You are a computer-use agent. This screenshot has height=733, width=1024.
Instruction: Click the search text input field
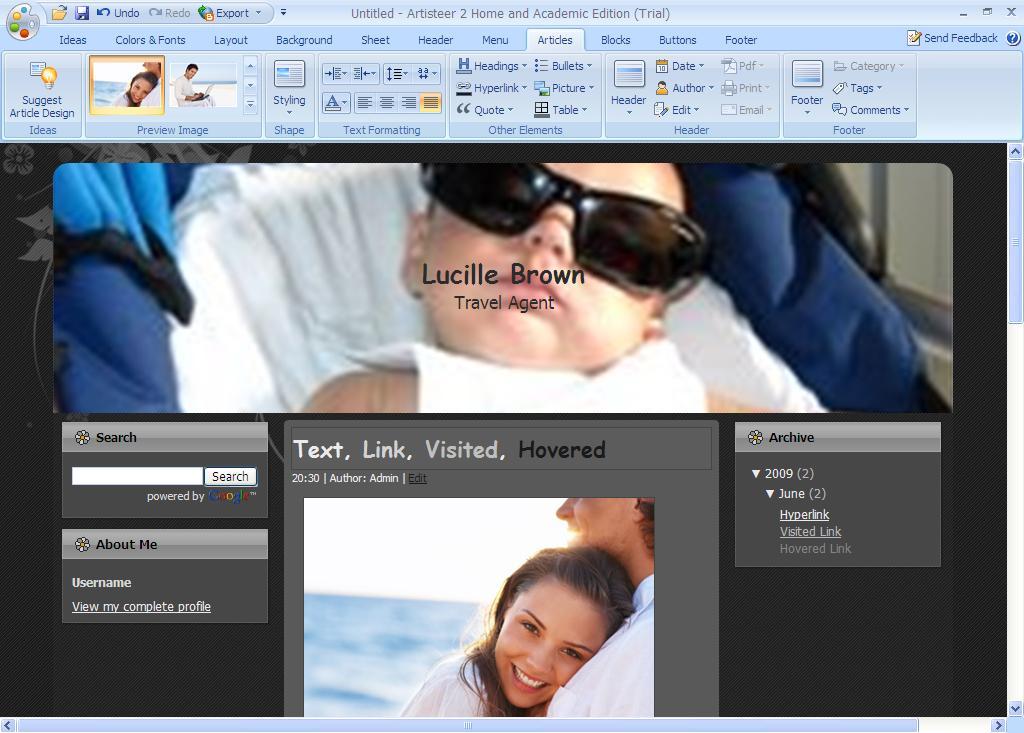pos(137,477)
